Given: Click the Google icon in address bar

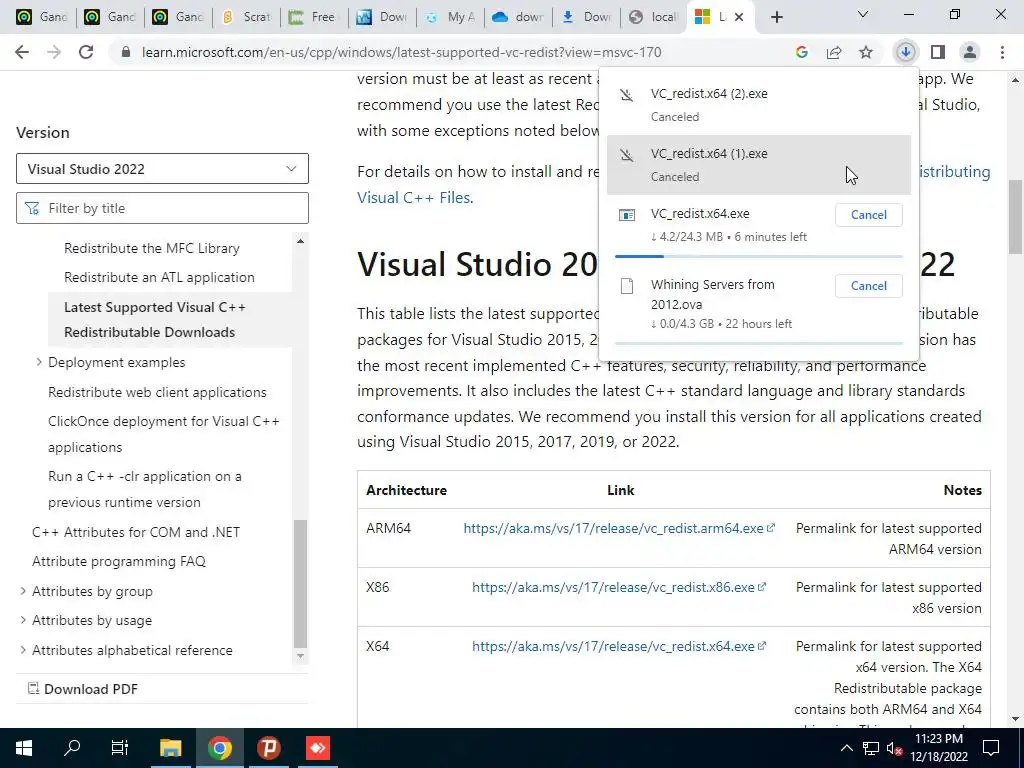Looking at the screenshot, I should tap(802, 52).
